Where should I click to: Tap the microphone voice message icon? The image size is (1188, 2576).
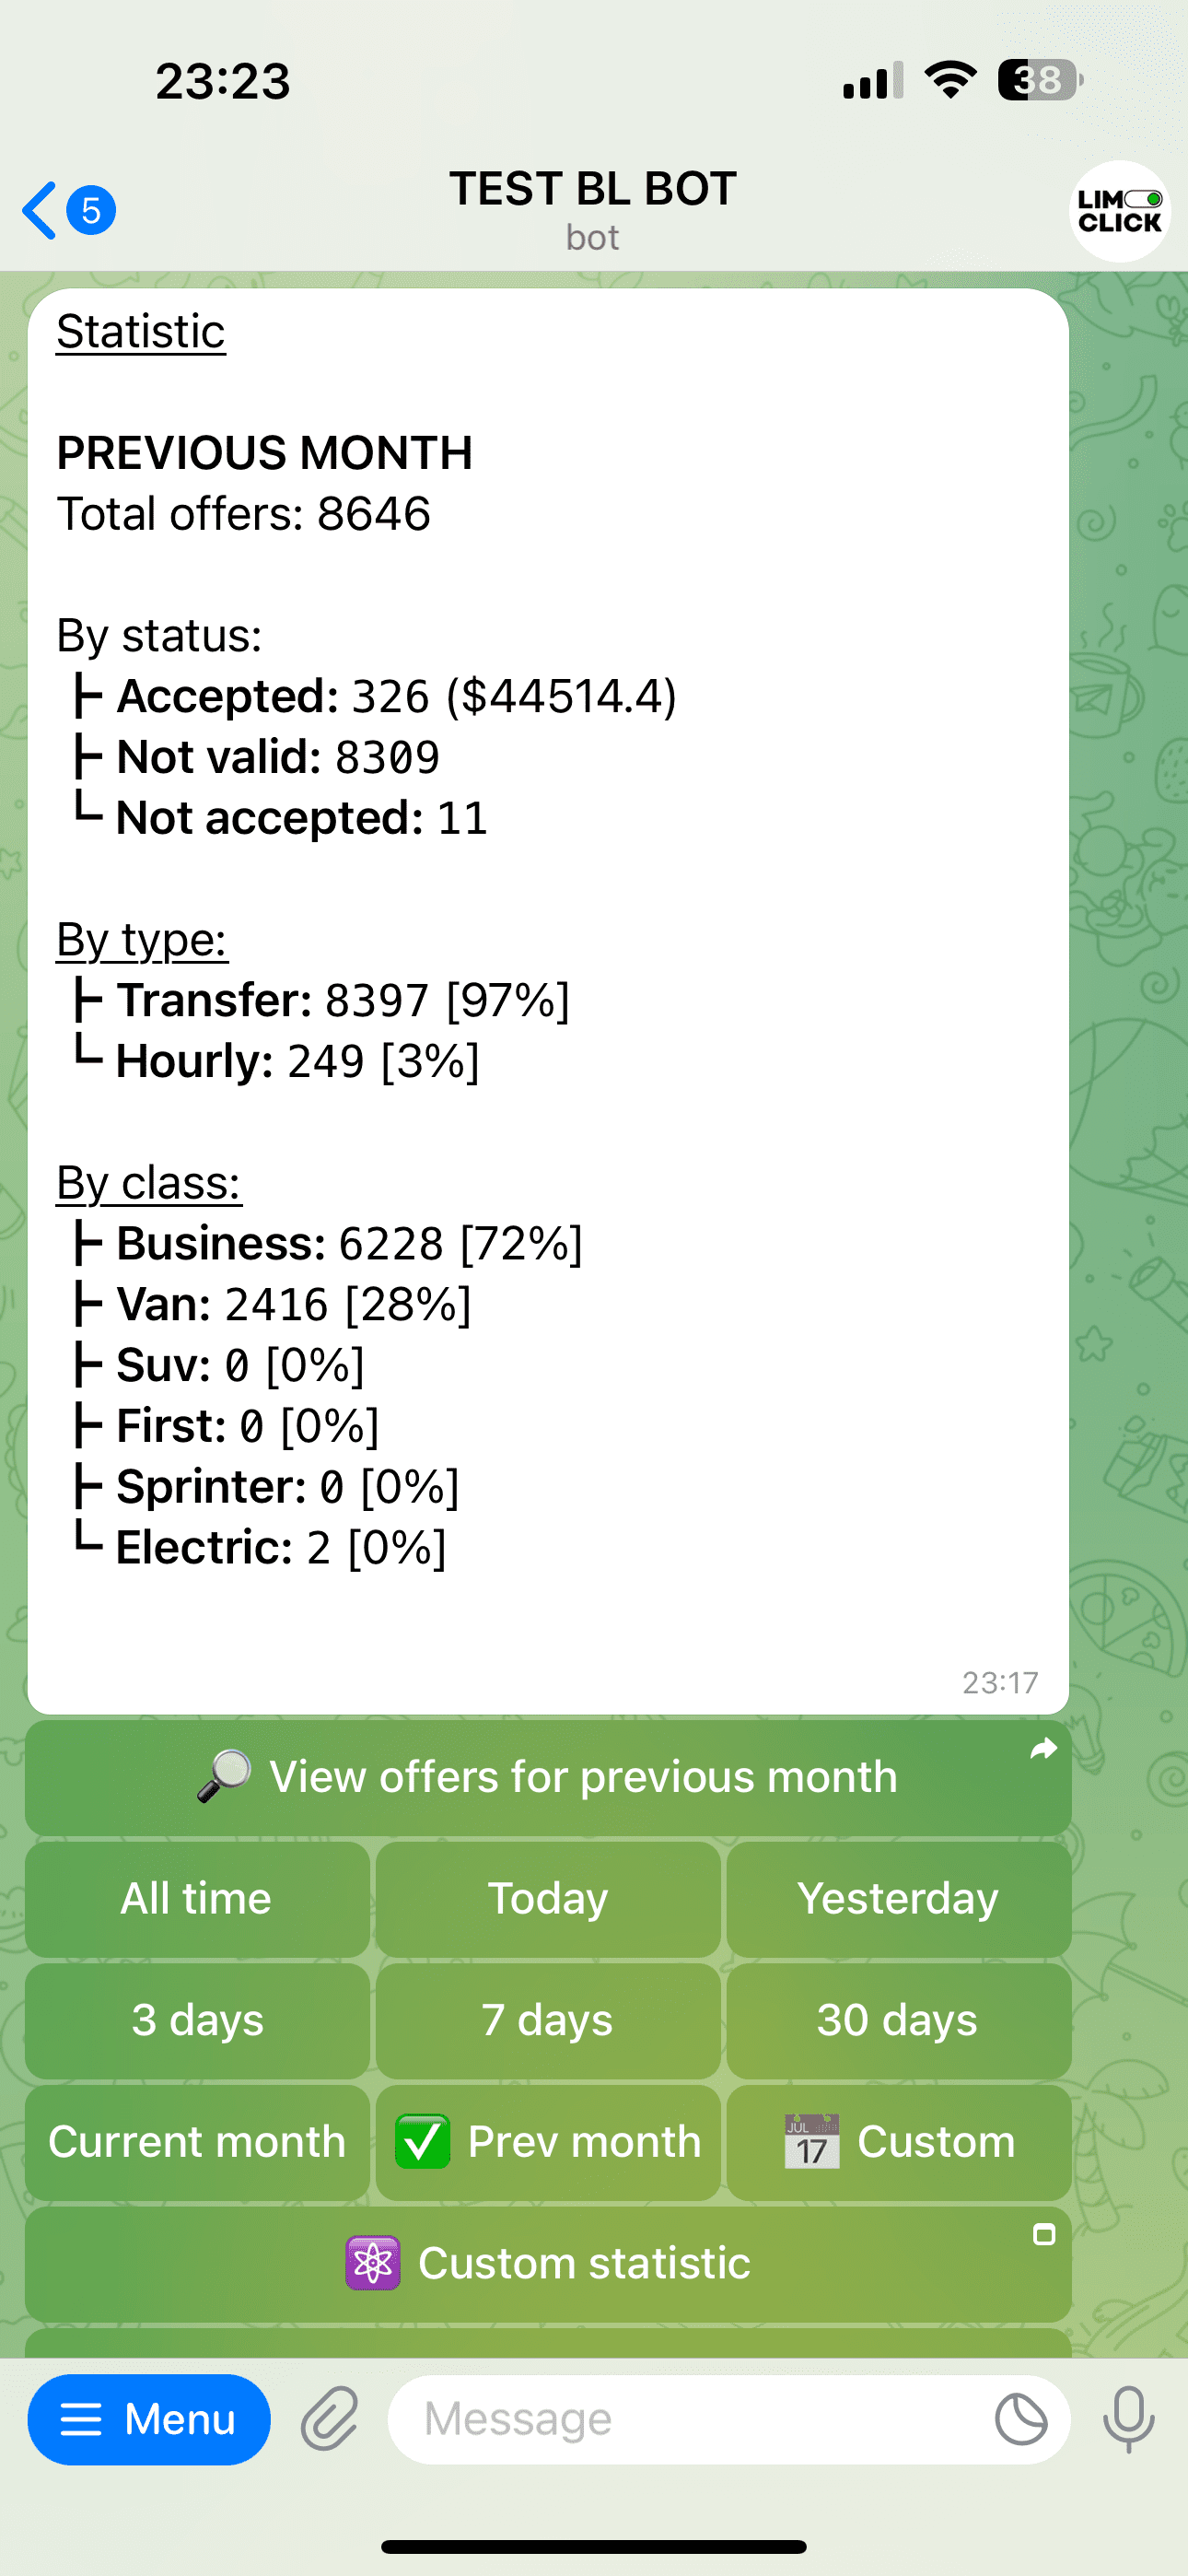(1128, 2420)
